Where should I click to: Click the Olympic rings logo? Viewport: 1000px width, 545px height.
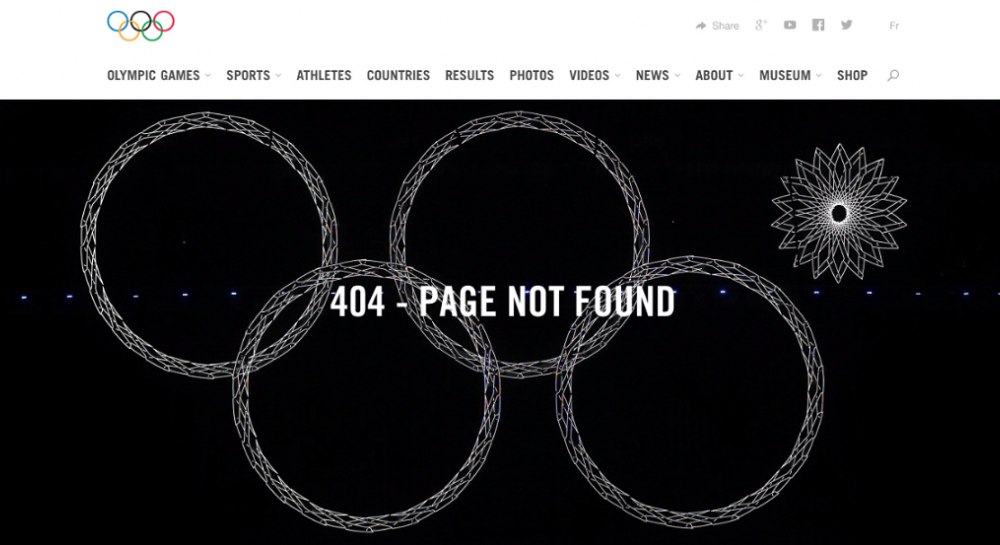click(x=140, y=25)
